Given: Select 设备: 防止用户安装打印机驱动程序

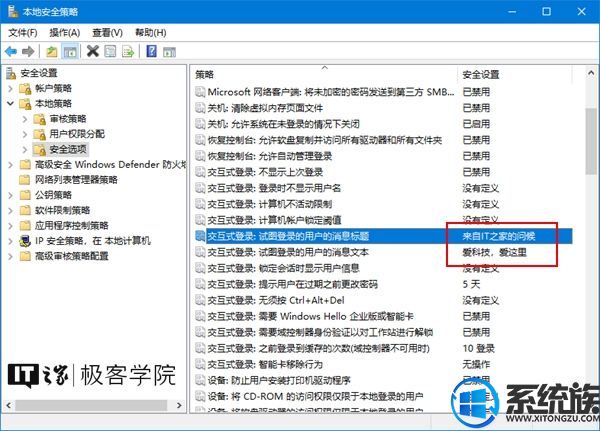Looking at the screenshot, I should click(383, 380).
